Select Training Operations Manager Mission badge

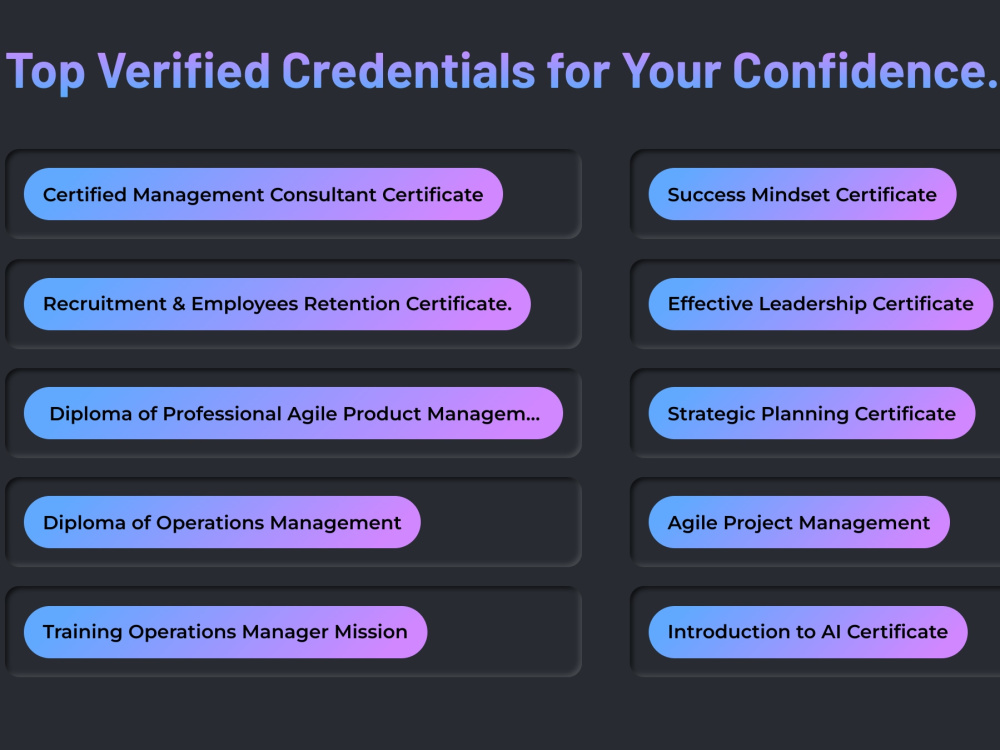click(225, 631)
